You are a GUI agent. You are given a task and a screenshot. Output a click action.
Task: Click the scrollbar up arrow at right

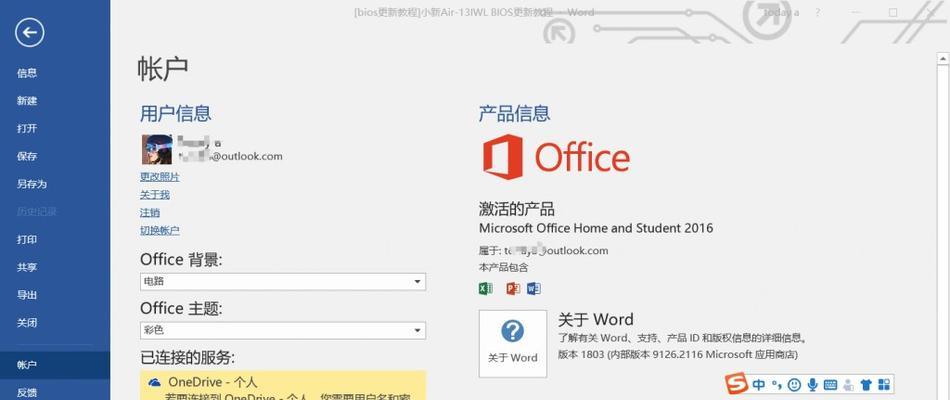(942, 59)
